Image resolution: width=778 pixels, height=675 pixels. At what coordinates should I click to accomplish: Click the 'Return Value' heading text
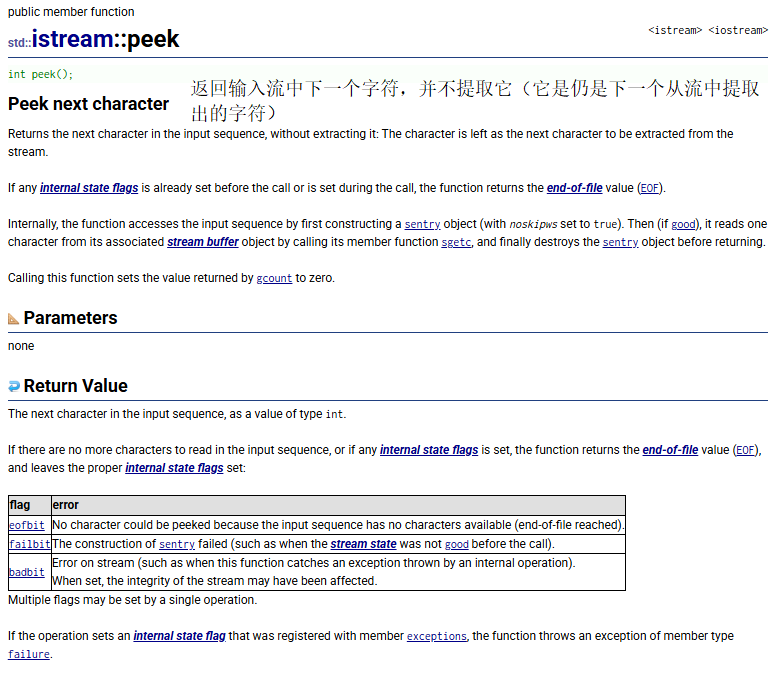coord(75,386)
